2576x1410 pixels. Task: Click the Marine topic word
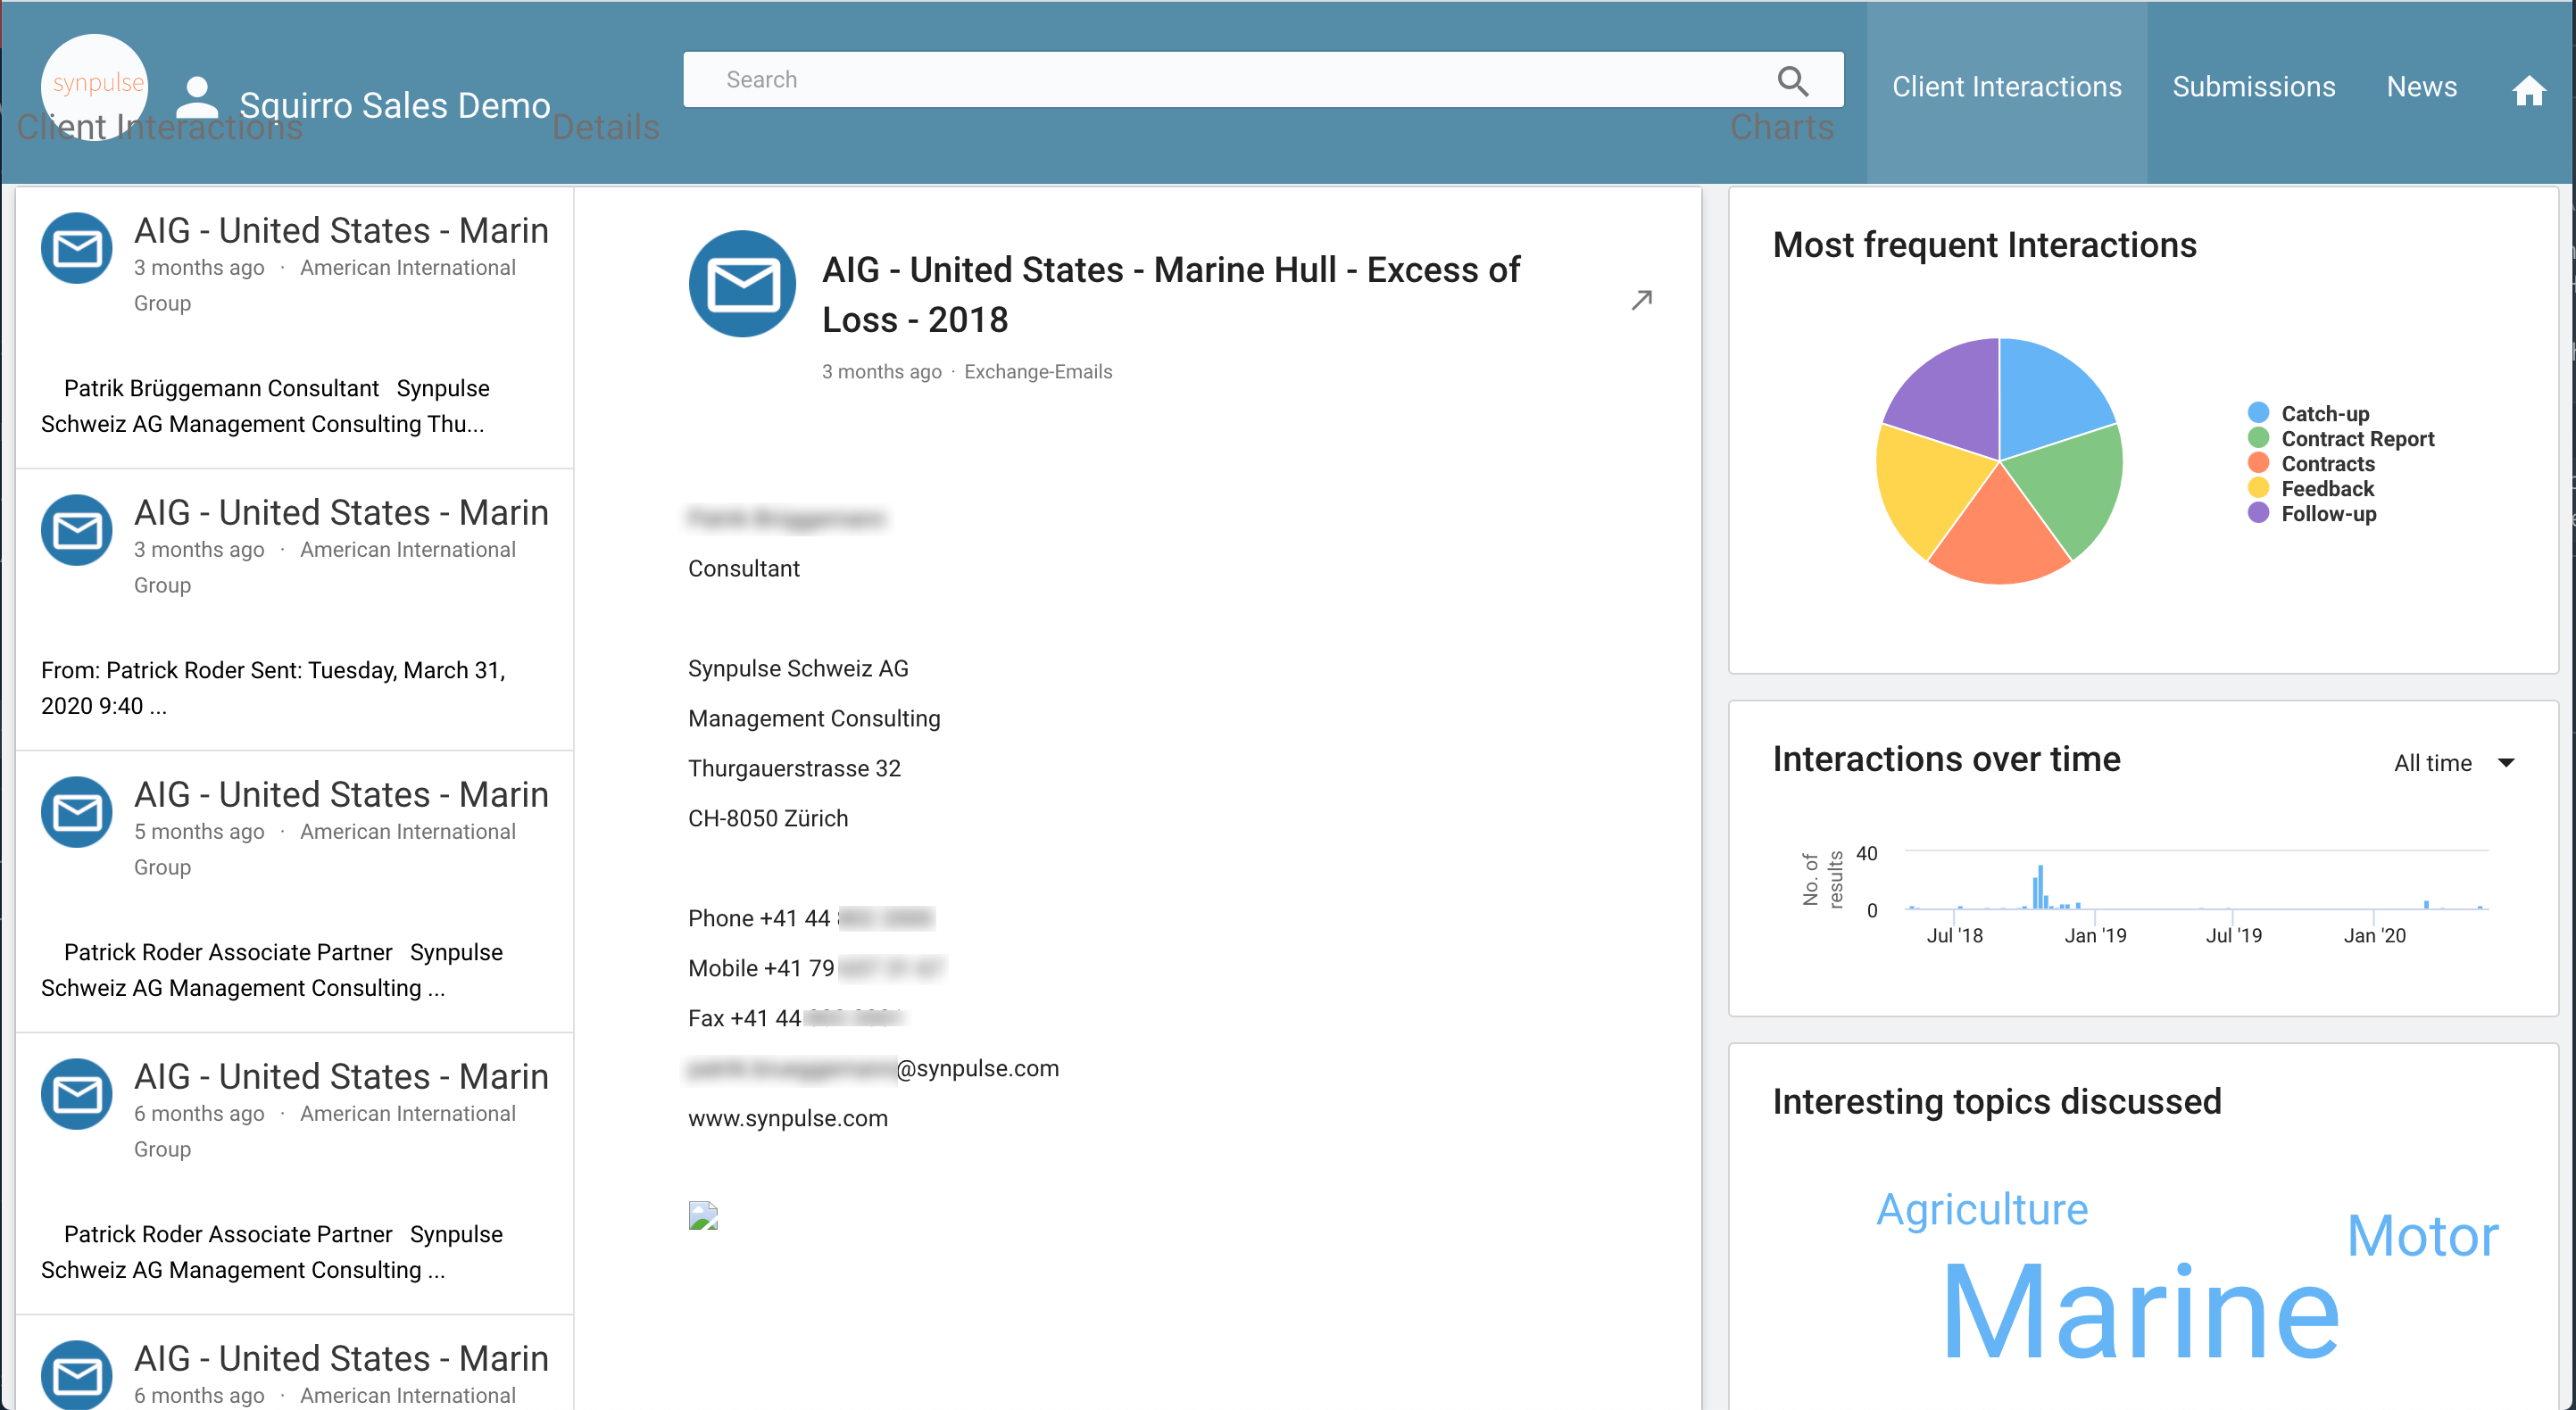click(2140, 1311)
